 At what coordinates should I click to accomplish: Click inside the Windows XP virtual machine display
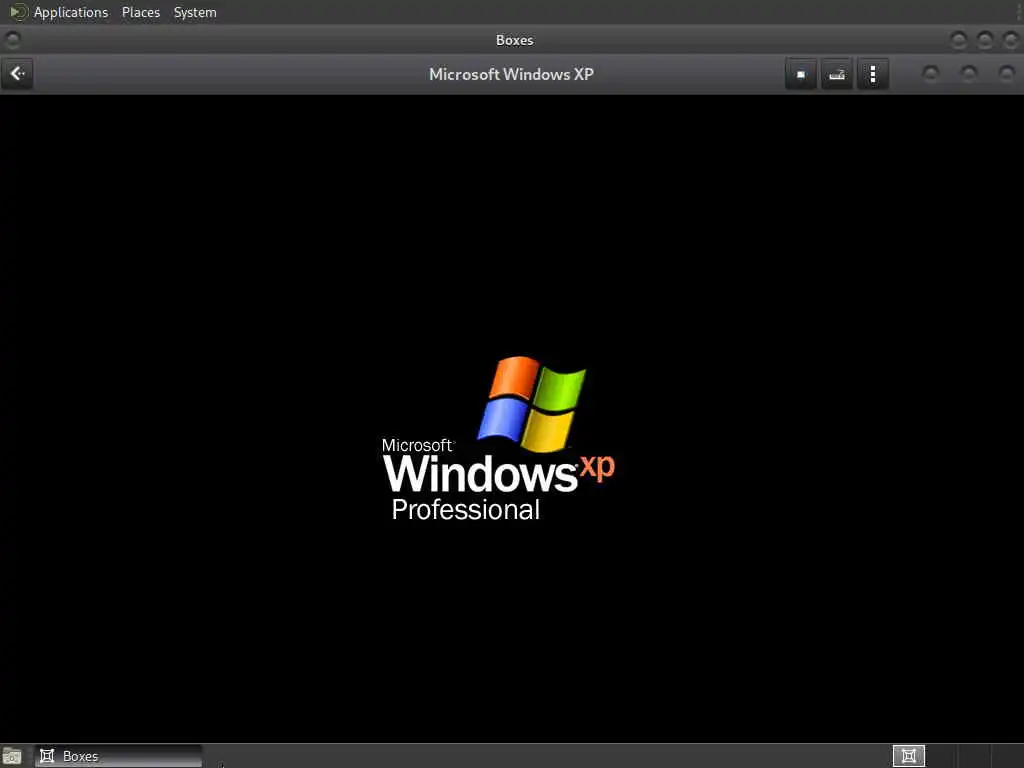(512, 418)
